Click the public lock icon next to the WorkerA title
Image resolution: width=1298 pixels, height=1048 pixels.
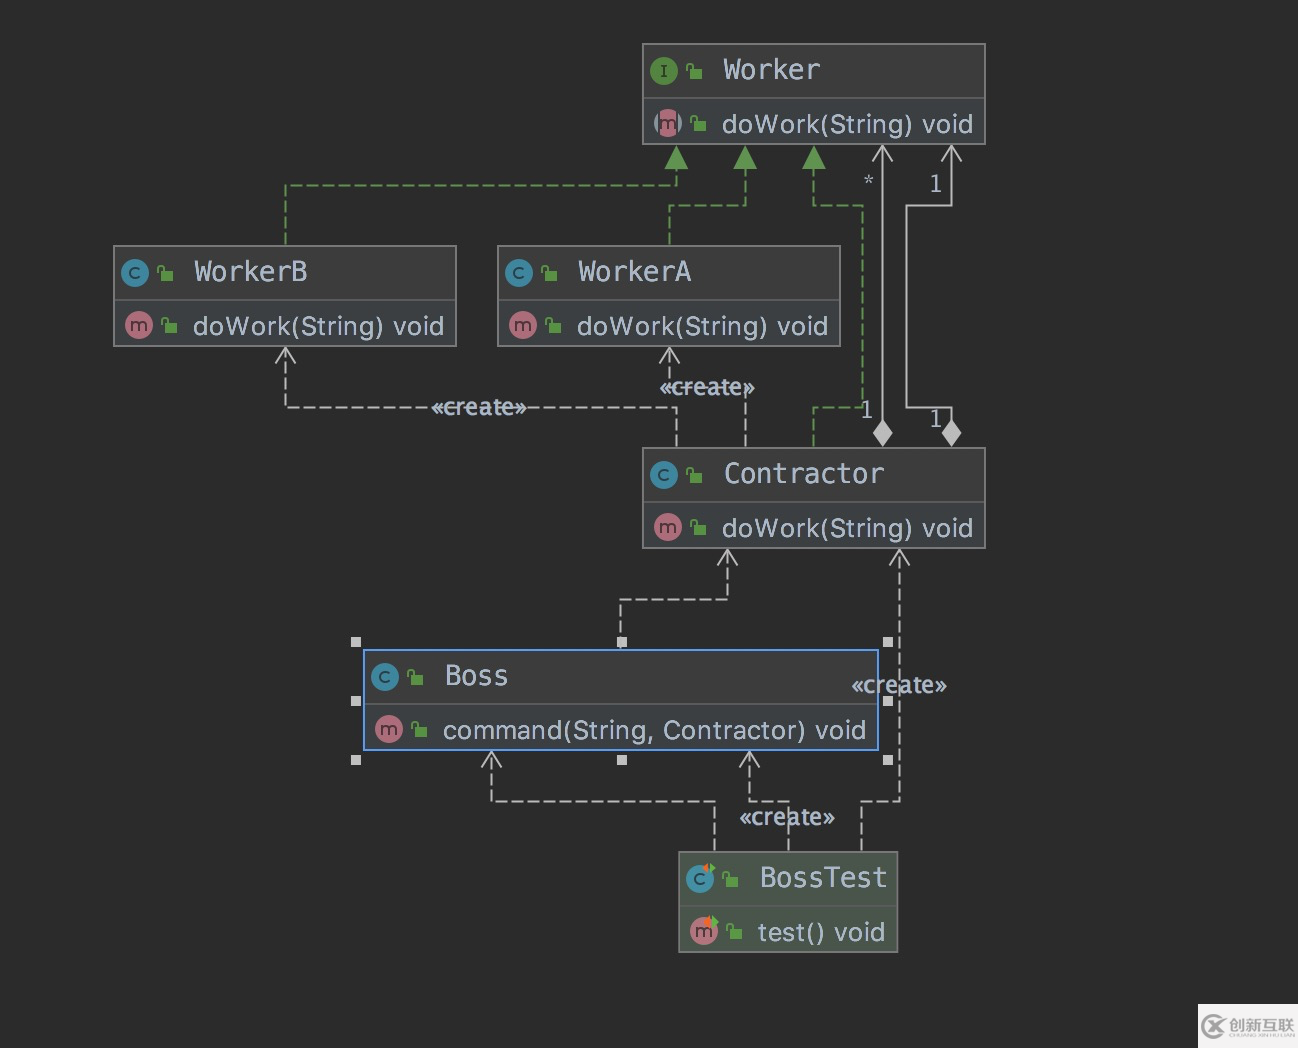click(x=549, y=273)
